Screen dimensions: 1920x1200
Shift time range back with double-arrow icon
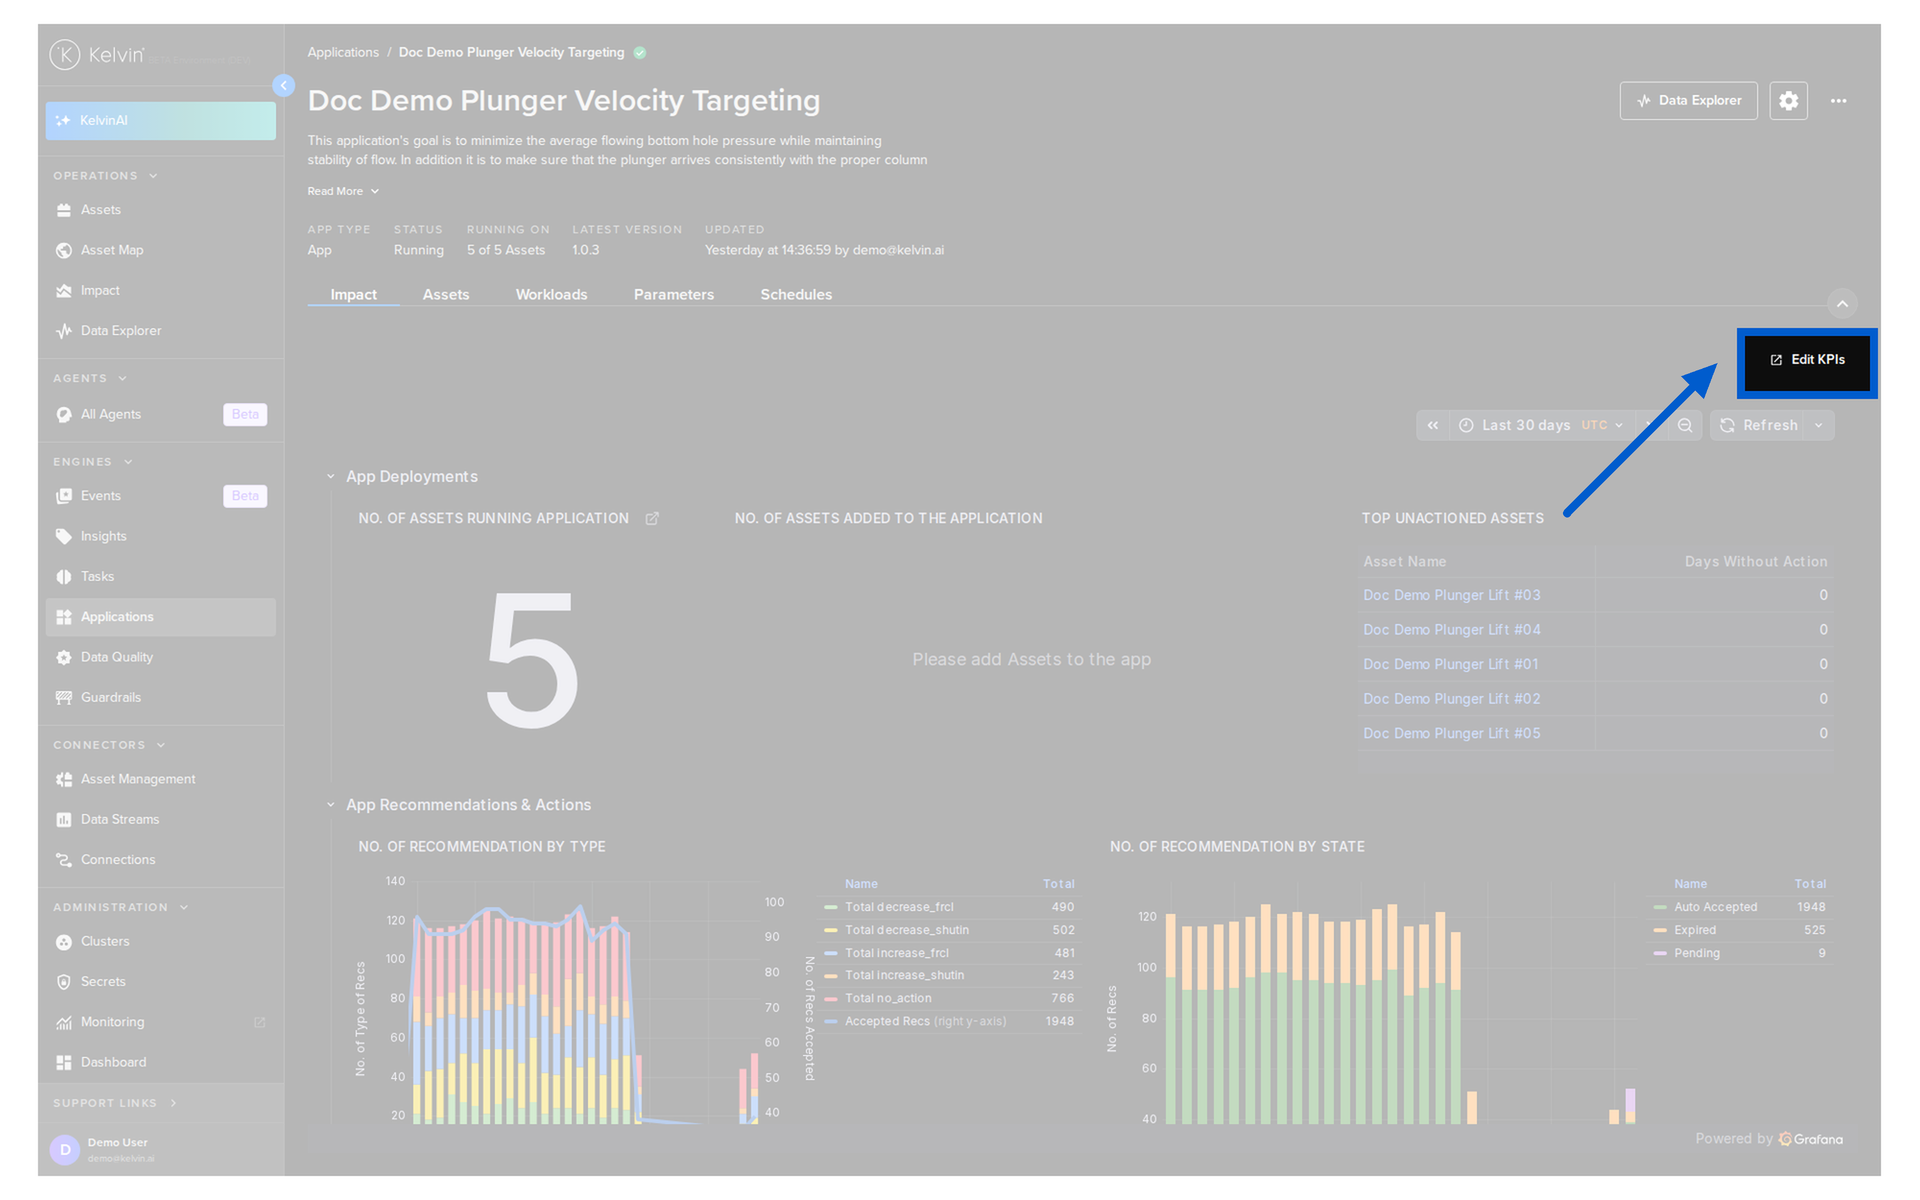(1432, 426)
